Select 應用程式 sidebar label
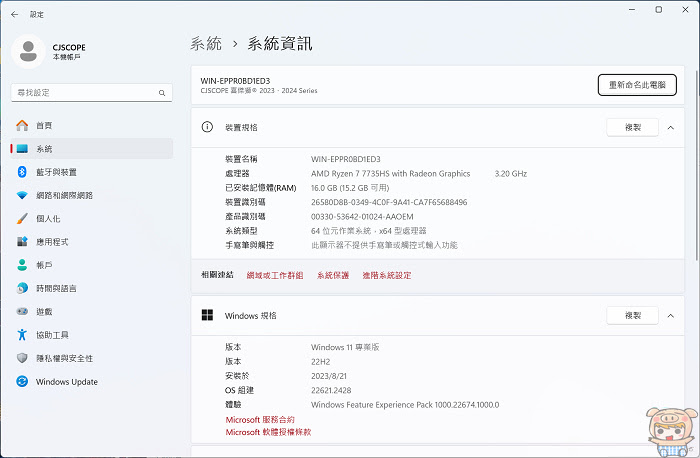This screenshot has width=700, height=458. [x=52, y=241]
